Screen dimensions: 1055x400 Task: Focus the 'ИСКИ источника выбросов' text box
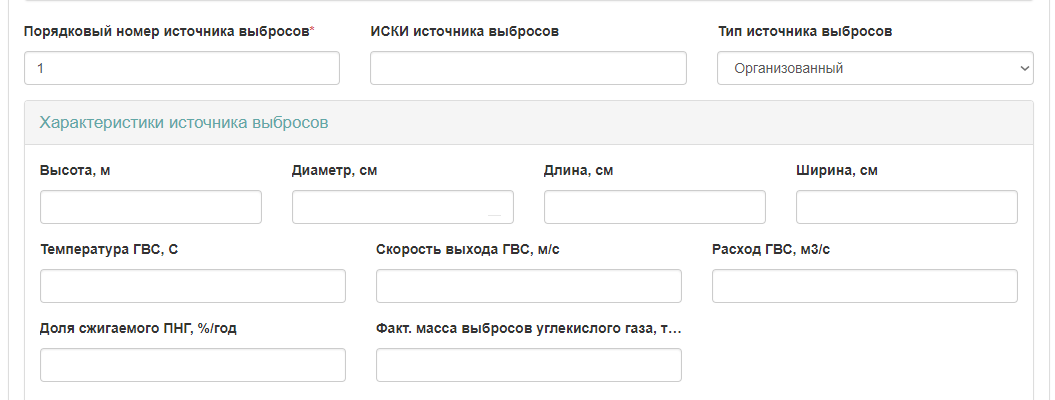click(528, 68)
